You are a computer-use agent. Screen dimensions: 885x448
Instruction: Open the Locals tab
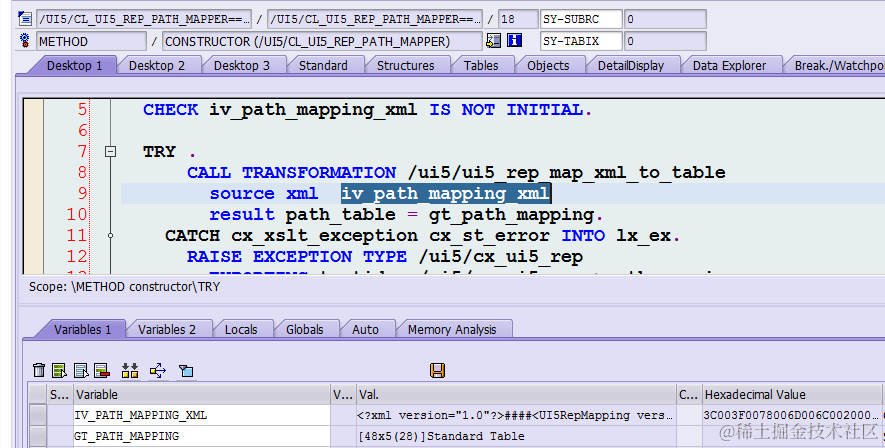(x=241, y=330)
